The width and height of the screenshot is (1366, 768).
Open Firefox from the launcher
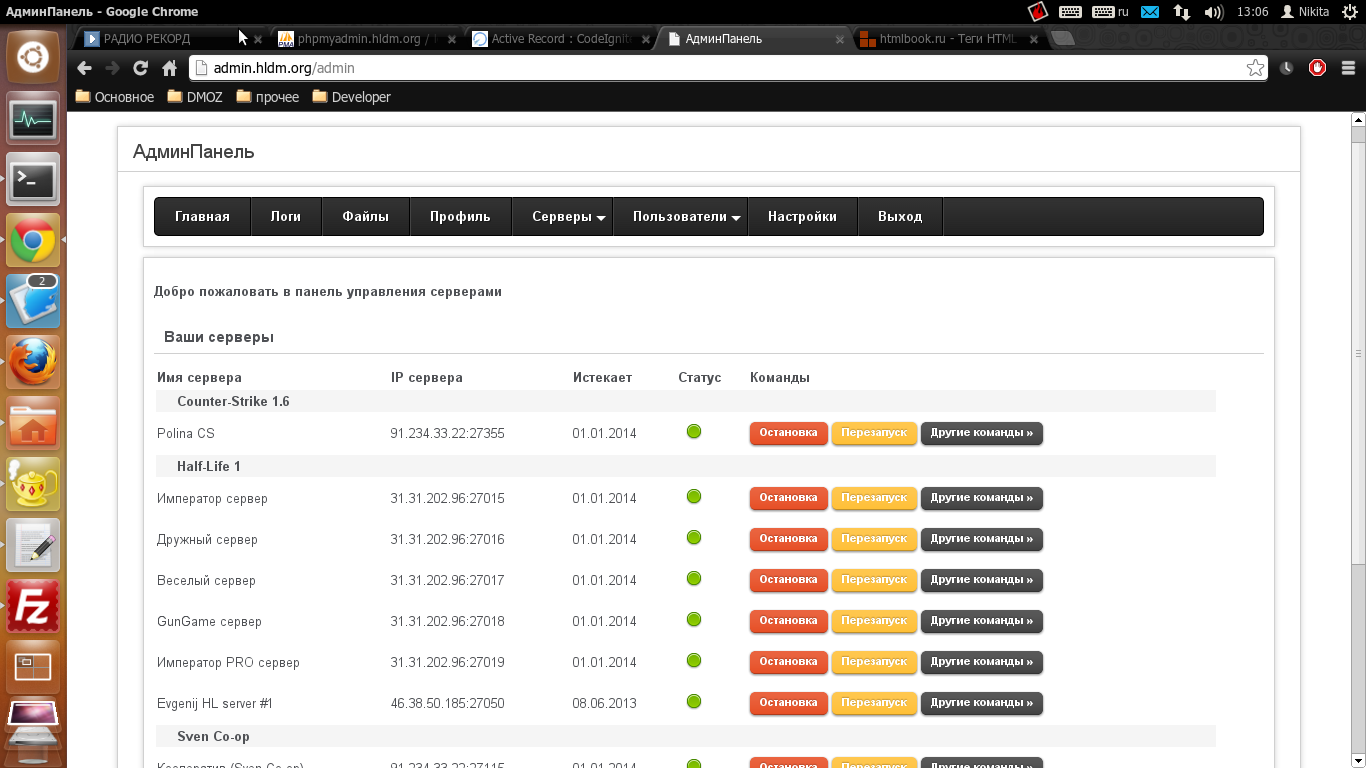pyautogui.click(x=33, y=361)
